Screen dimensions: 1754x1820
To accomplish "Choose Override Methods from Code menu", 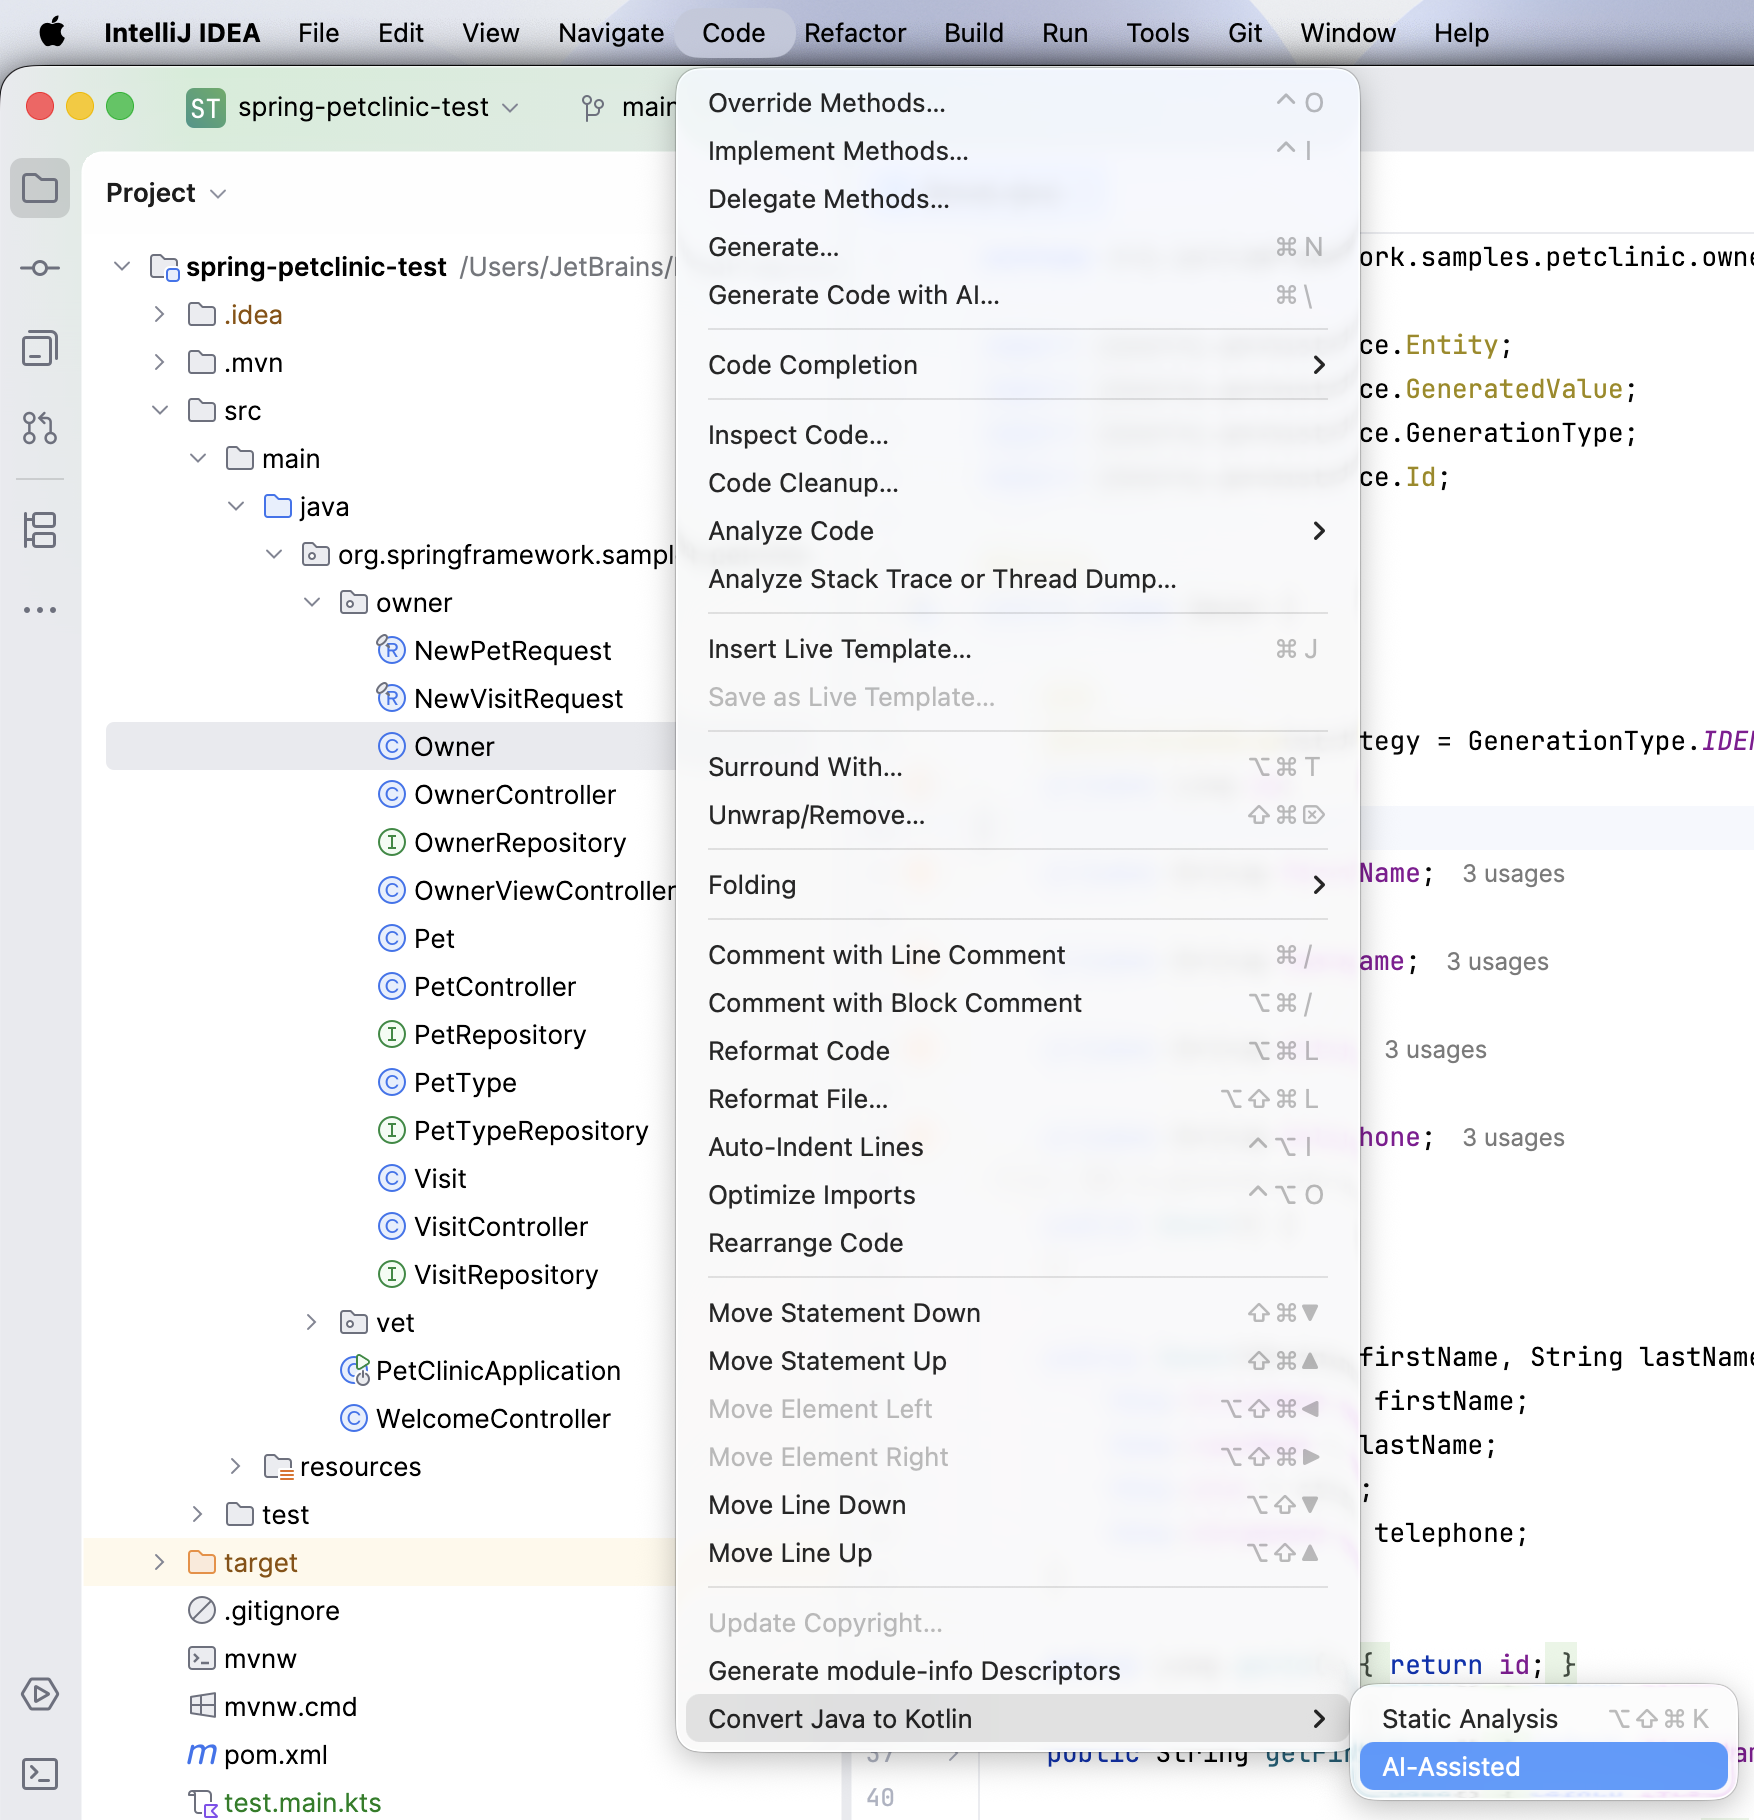I will (x=1017, y=103).
